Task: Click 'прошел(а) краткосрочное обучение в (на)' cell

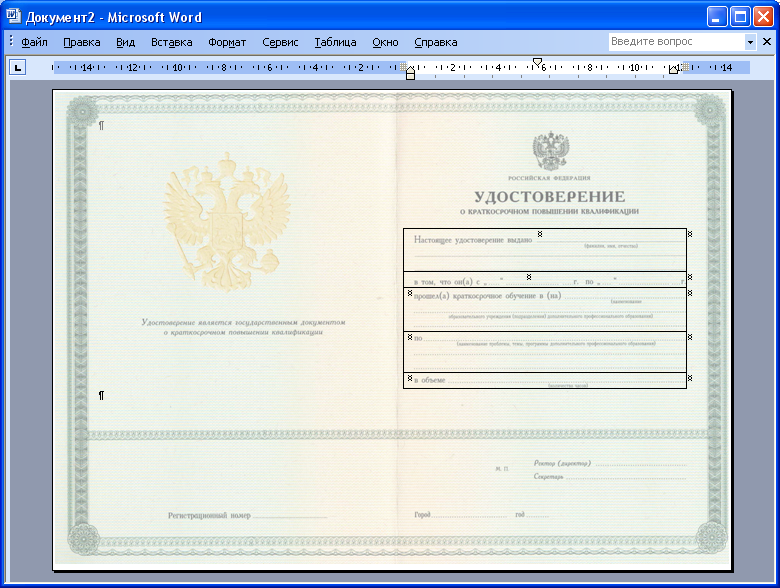Action: pos(545,309)
